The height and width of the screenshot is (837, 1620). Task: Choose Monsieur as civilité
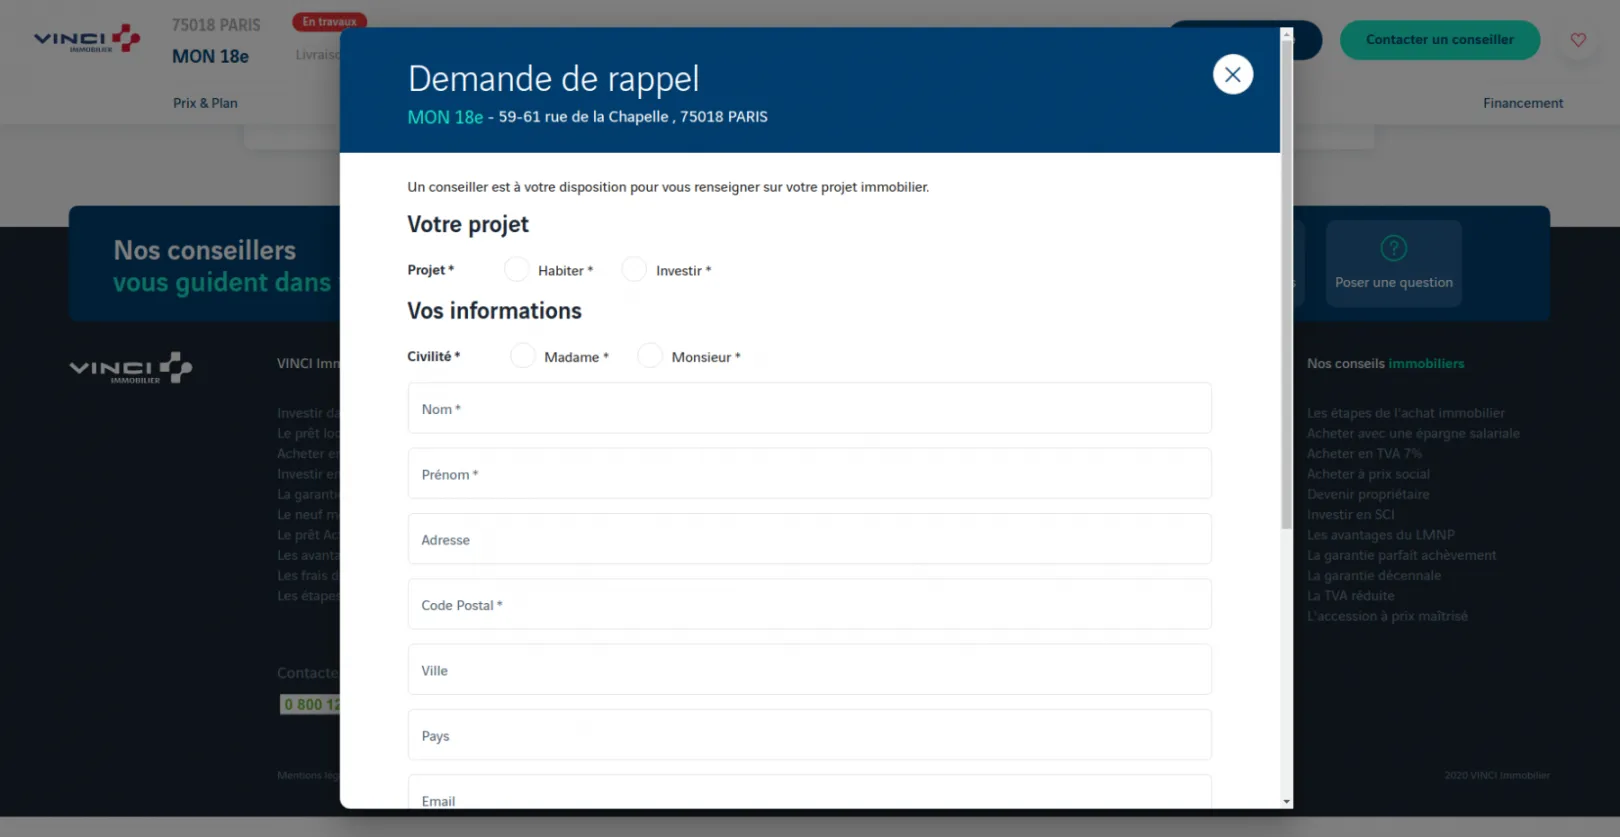coord(650,355)
